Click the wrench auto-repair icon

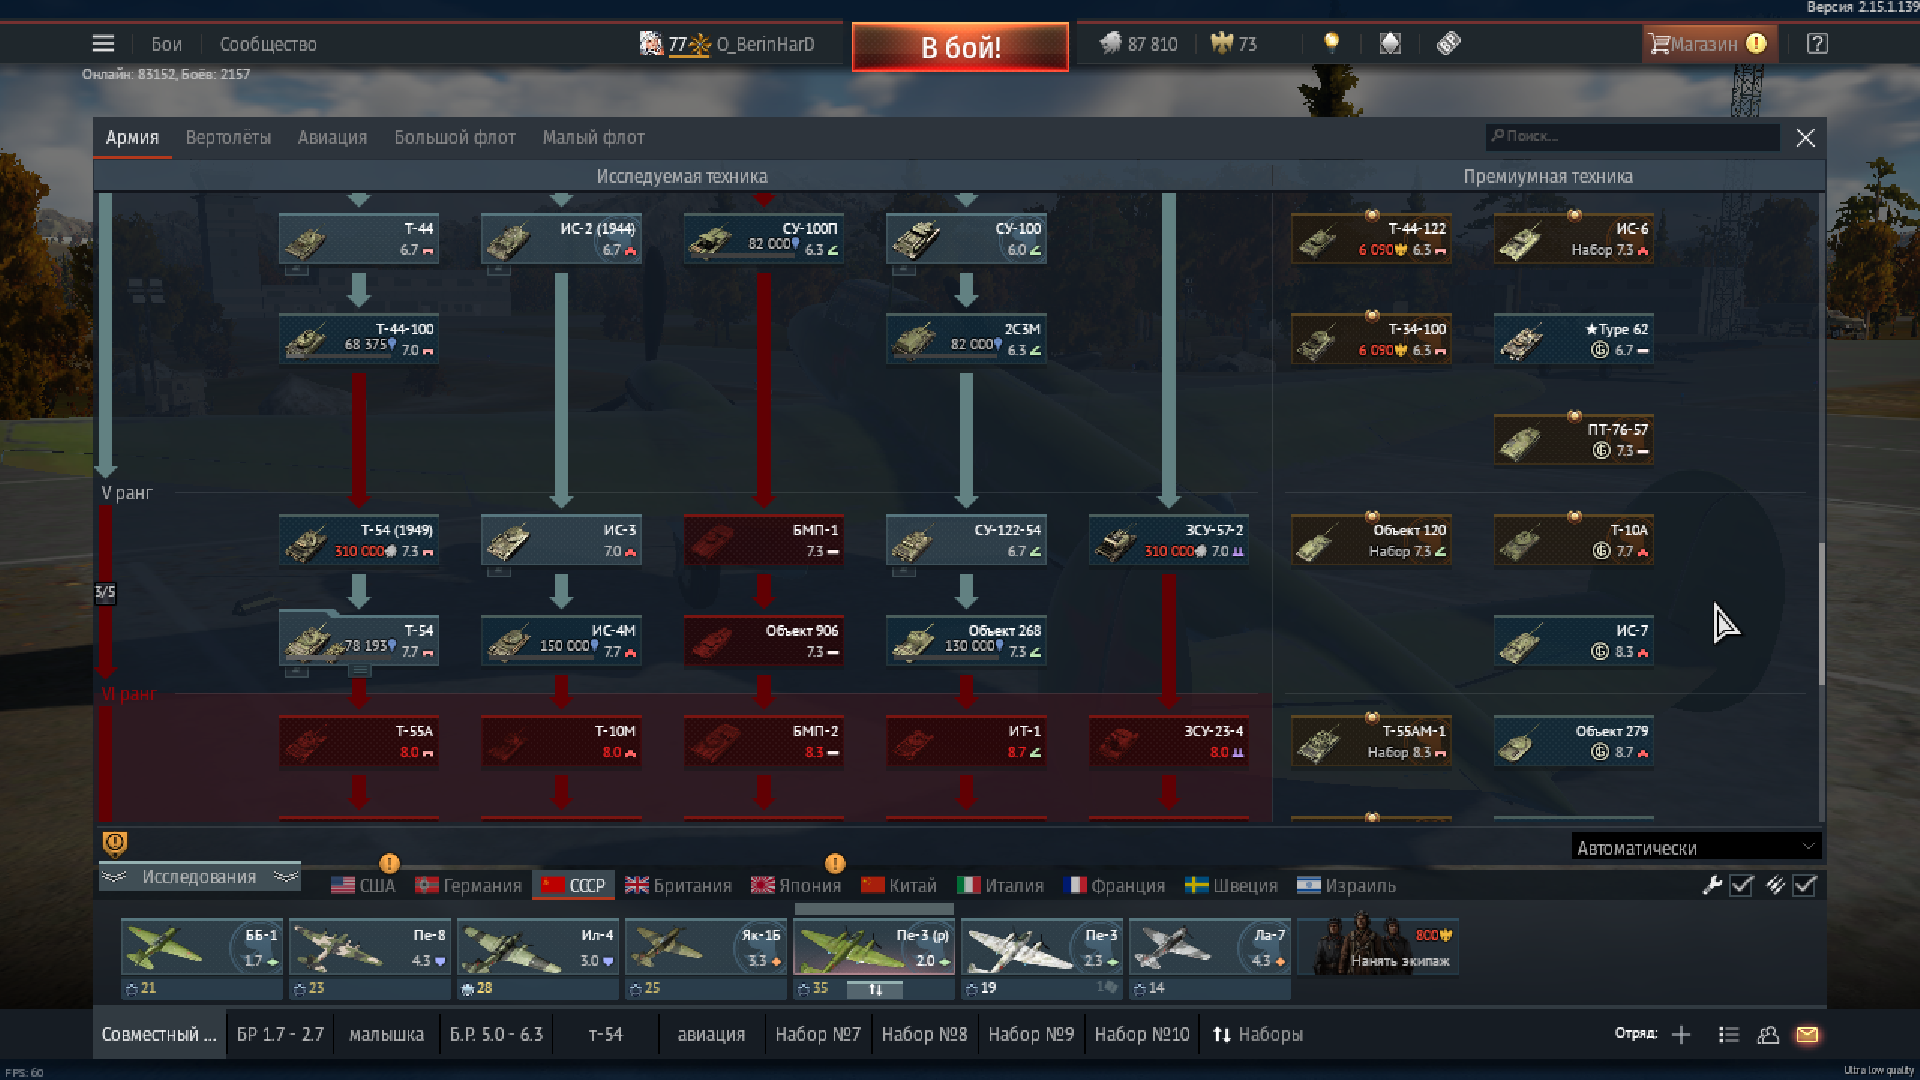1712,885
